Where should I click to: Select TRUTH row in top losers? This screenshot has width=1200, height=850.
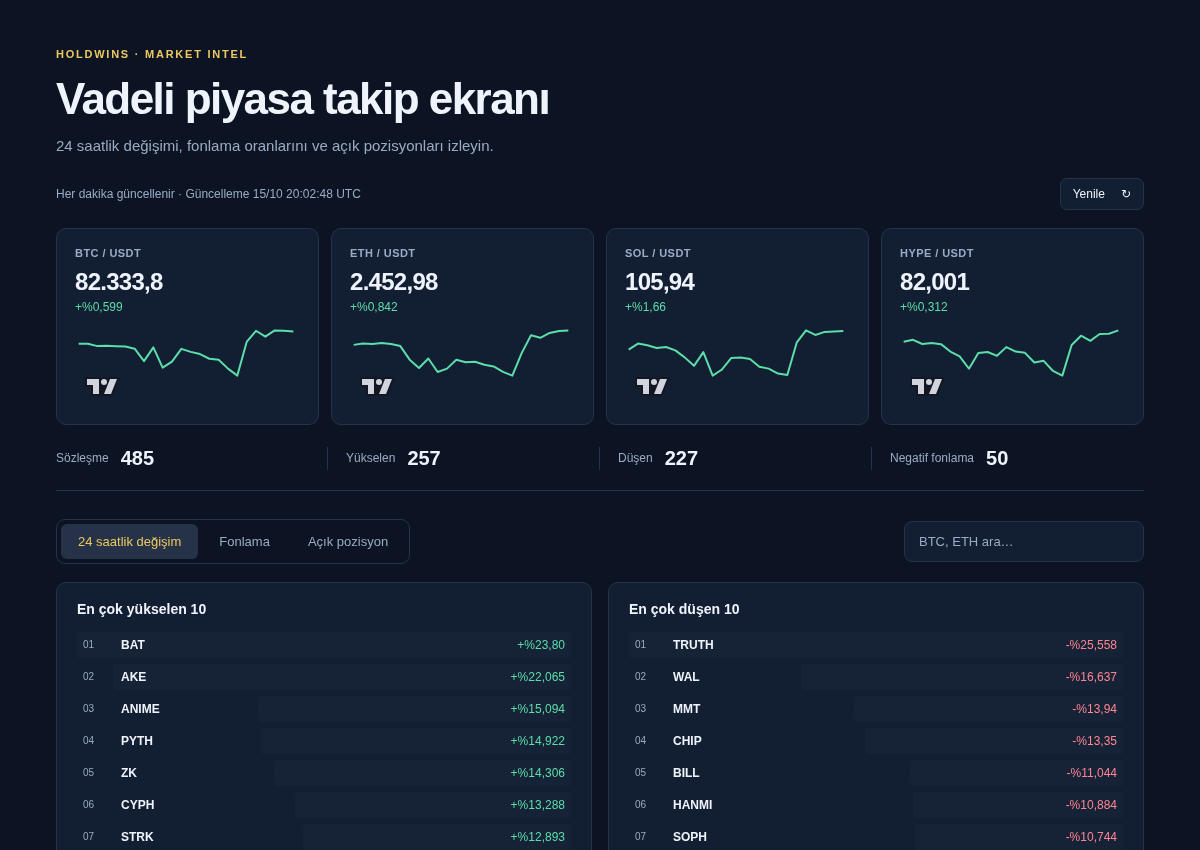(876, 645)
